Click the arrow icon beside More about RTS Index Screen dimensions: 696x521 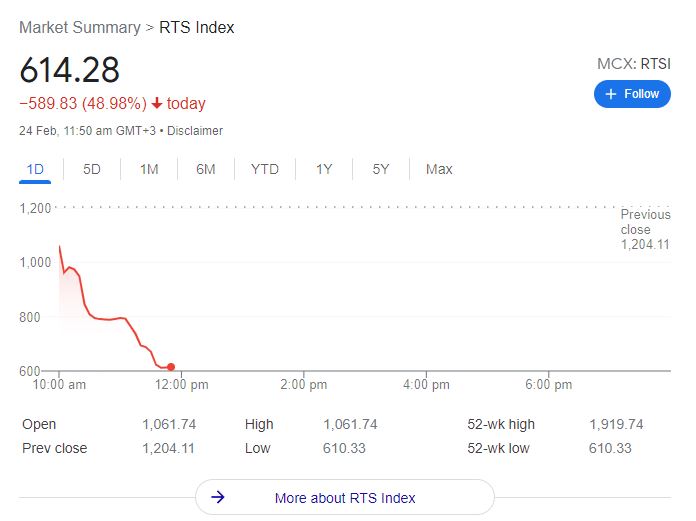click(x=219, y=497)
